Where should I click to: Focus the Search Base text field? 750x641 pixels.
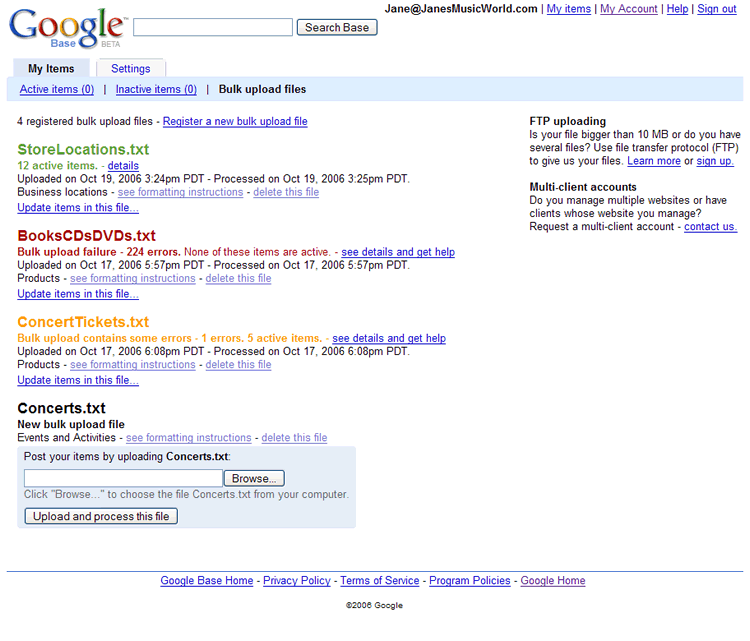[213, 27]
